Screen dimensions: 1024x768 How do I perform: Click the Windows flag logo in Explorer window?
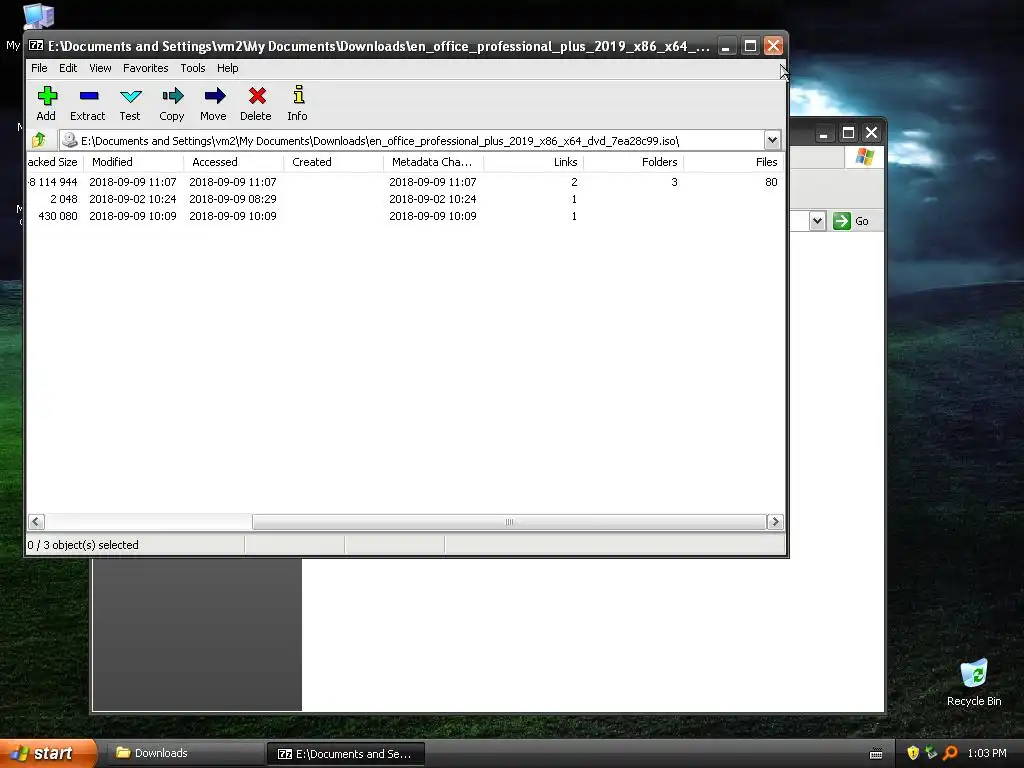[865, 157]
